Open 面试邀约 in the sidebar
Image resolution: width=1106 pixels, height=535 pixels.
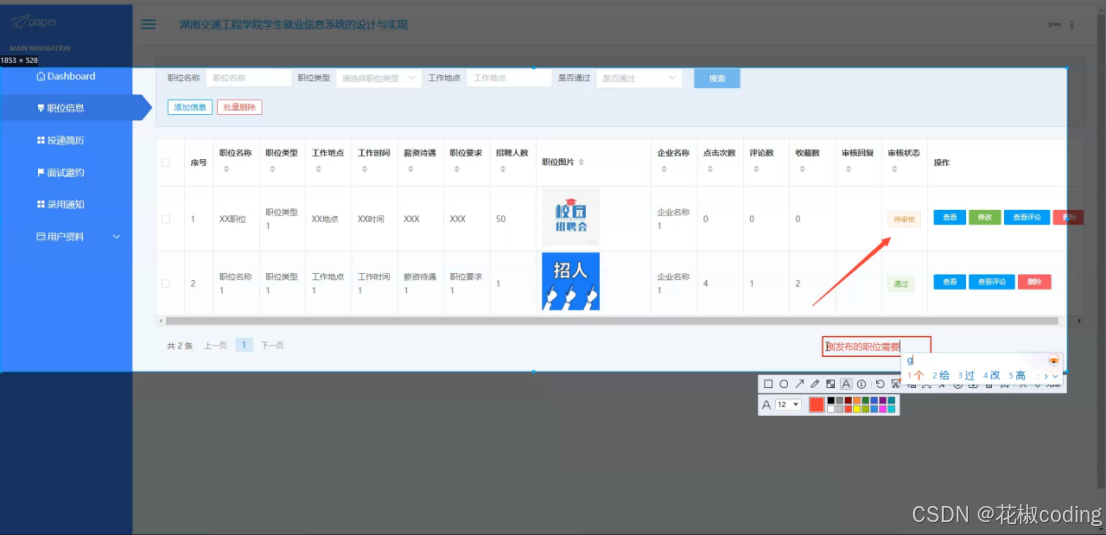point(61,172)
